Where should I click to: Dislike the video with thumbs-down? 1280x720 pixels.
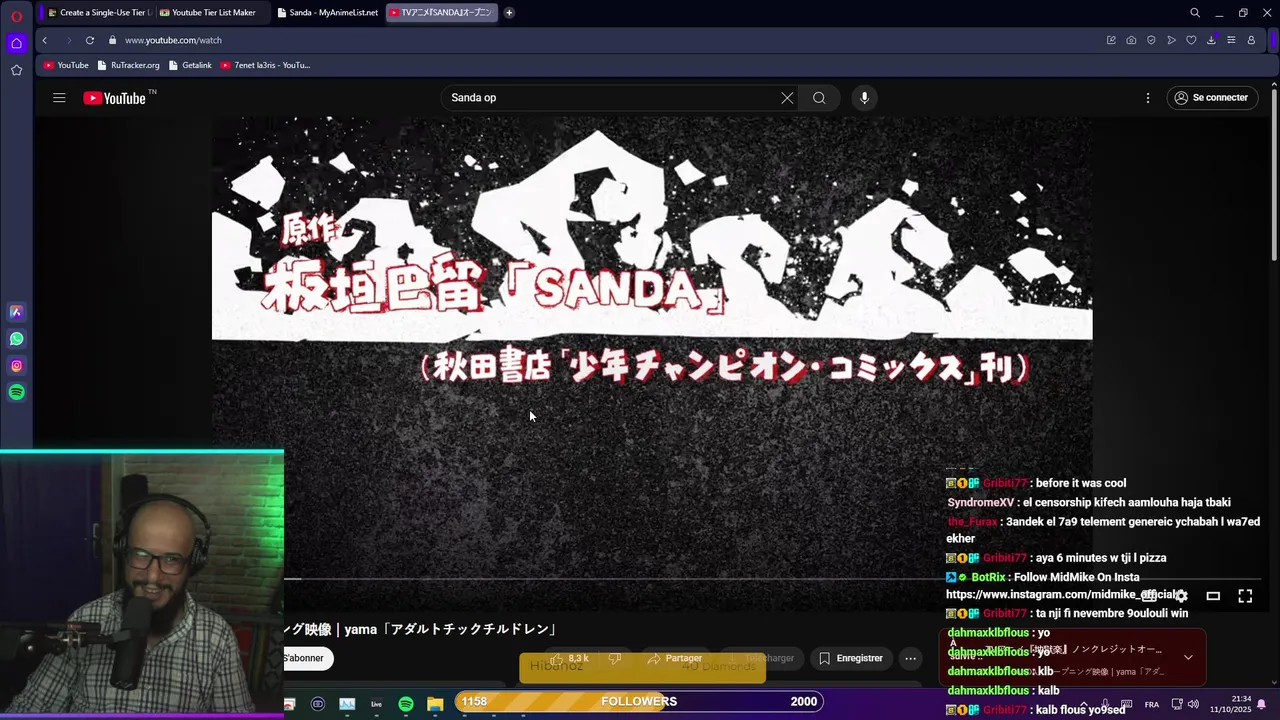click(615, 659)
